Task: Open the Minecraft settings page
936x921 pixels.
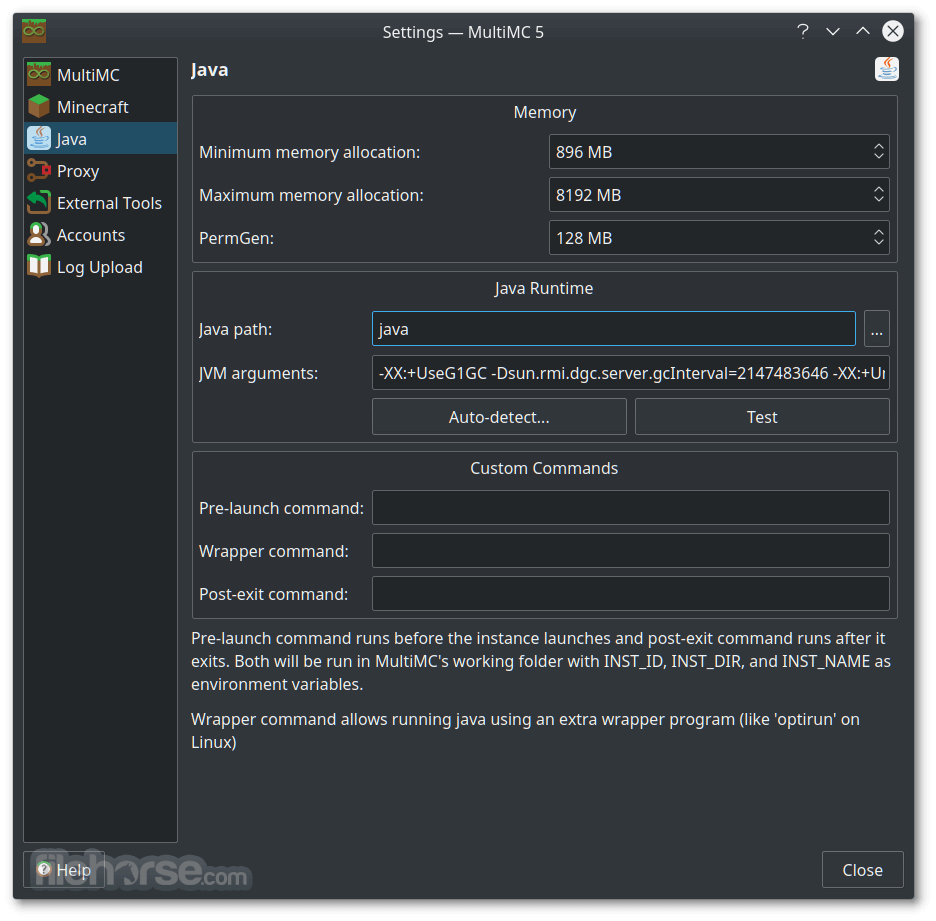Action: pos(100,107)
